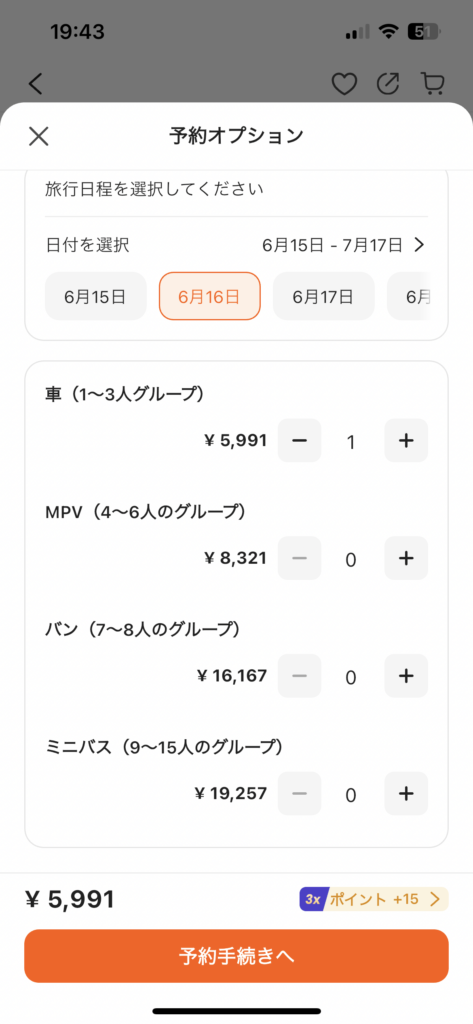Open the share icon in the header
The image size is (473, 1024).
pyautogui.click(x=388, y=84)
